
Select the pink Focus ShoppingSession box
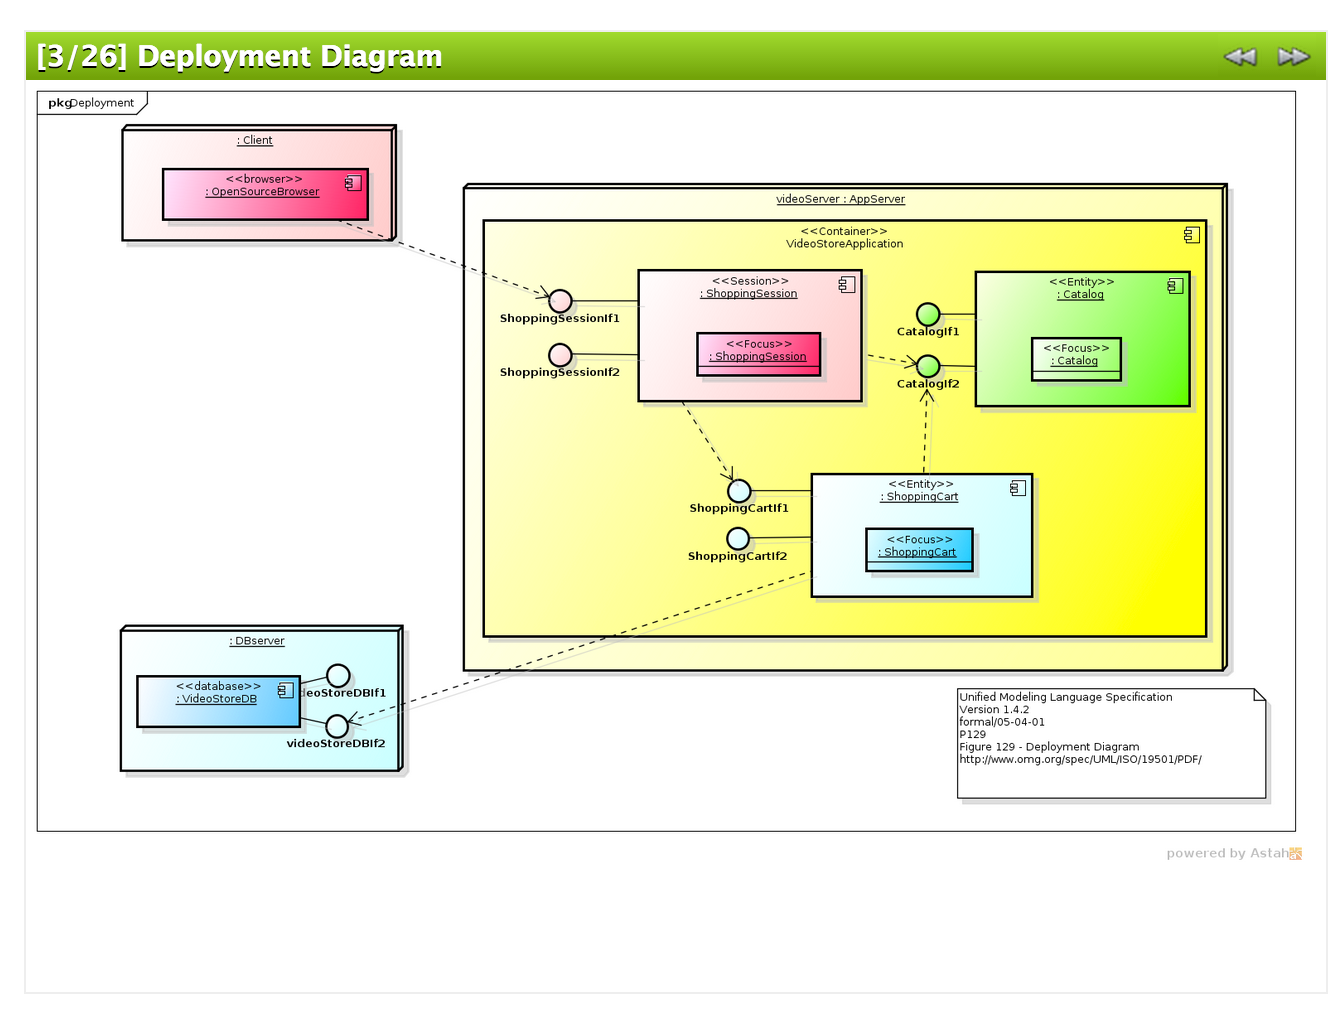(x=759, y=354)
